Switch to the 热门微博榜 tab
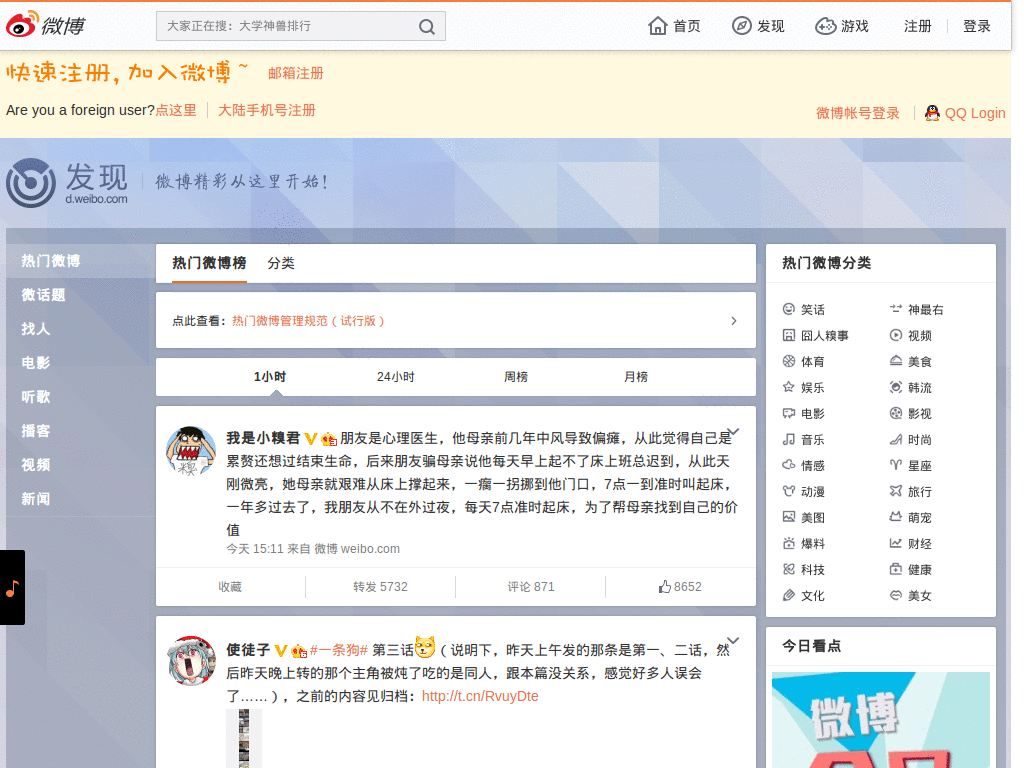The width and height of the screenshot is (1024, 768). pos(209,263)
